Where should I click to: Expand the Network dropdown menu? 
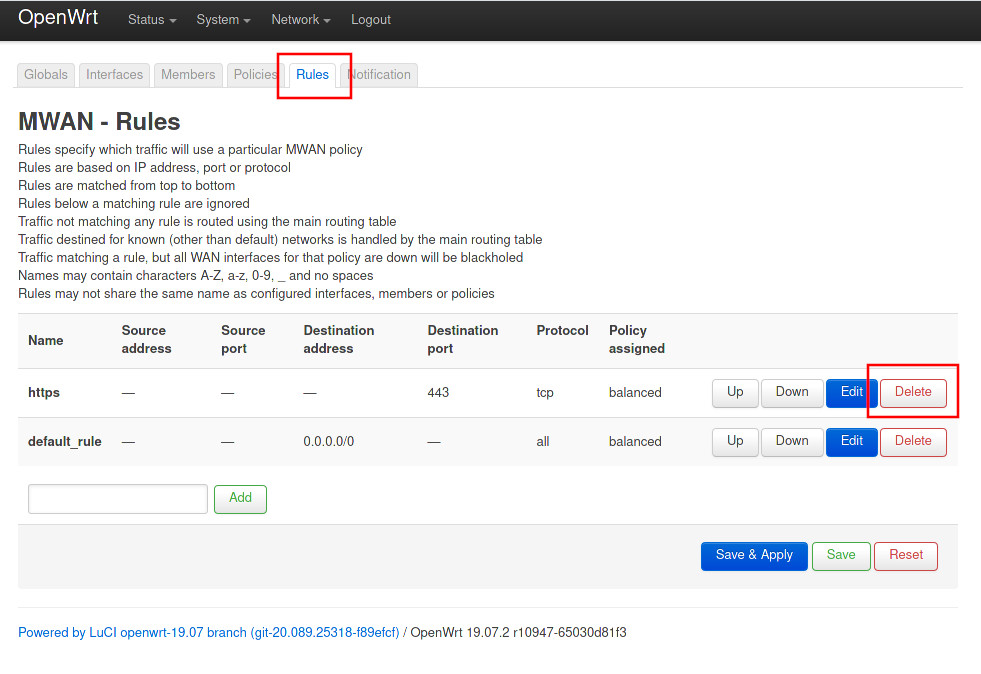tap(300, 20)
